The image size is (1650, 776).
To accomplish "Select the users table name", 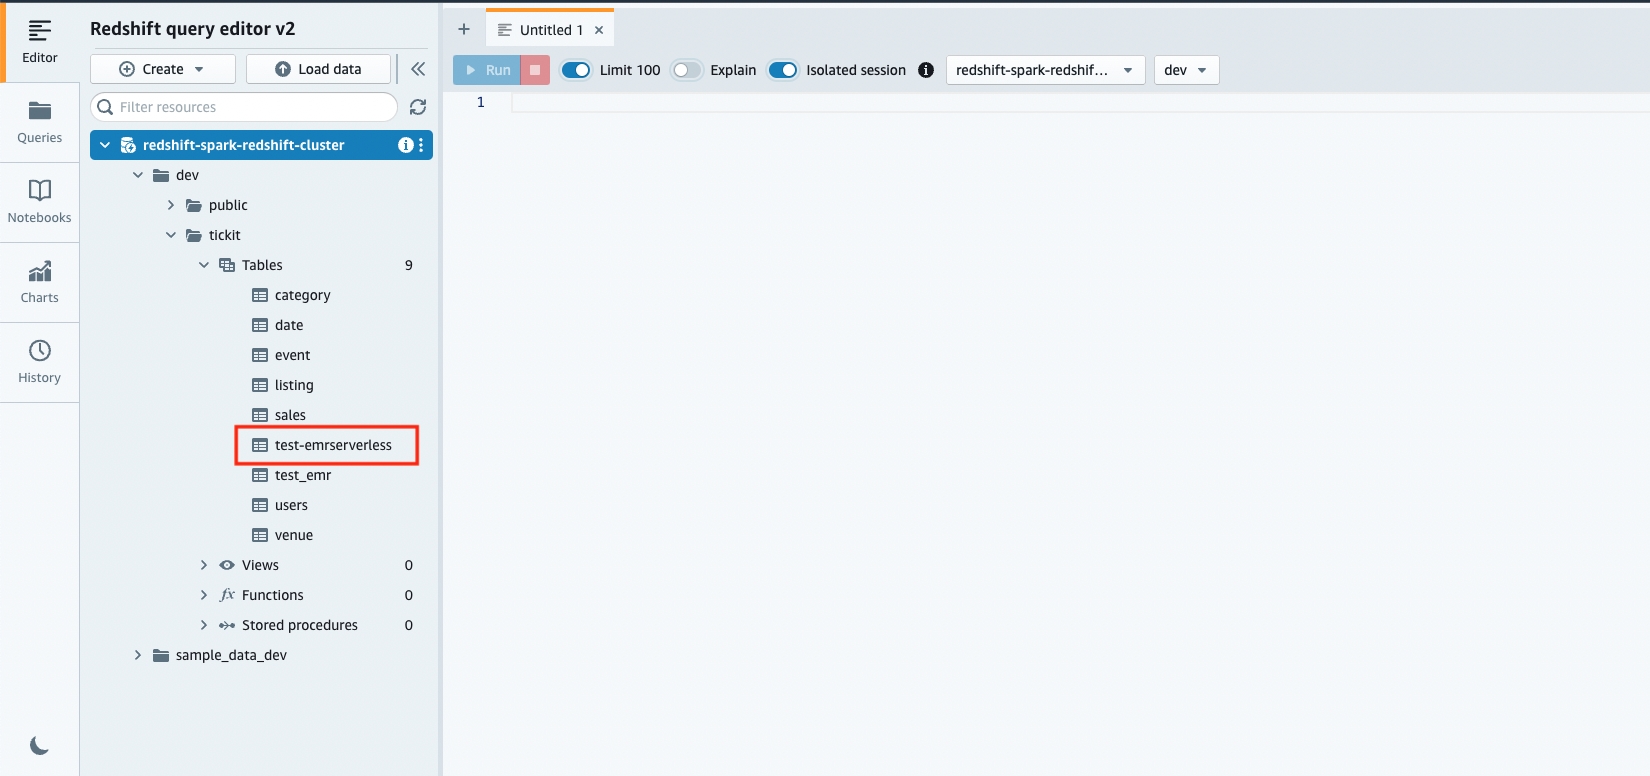I will click(291, 505).
